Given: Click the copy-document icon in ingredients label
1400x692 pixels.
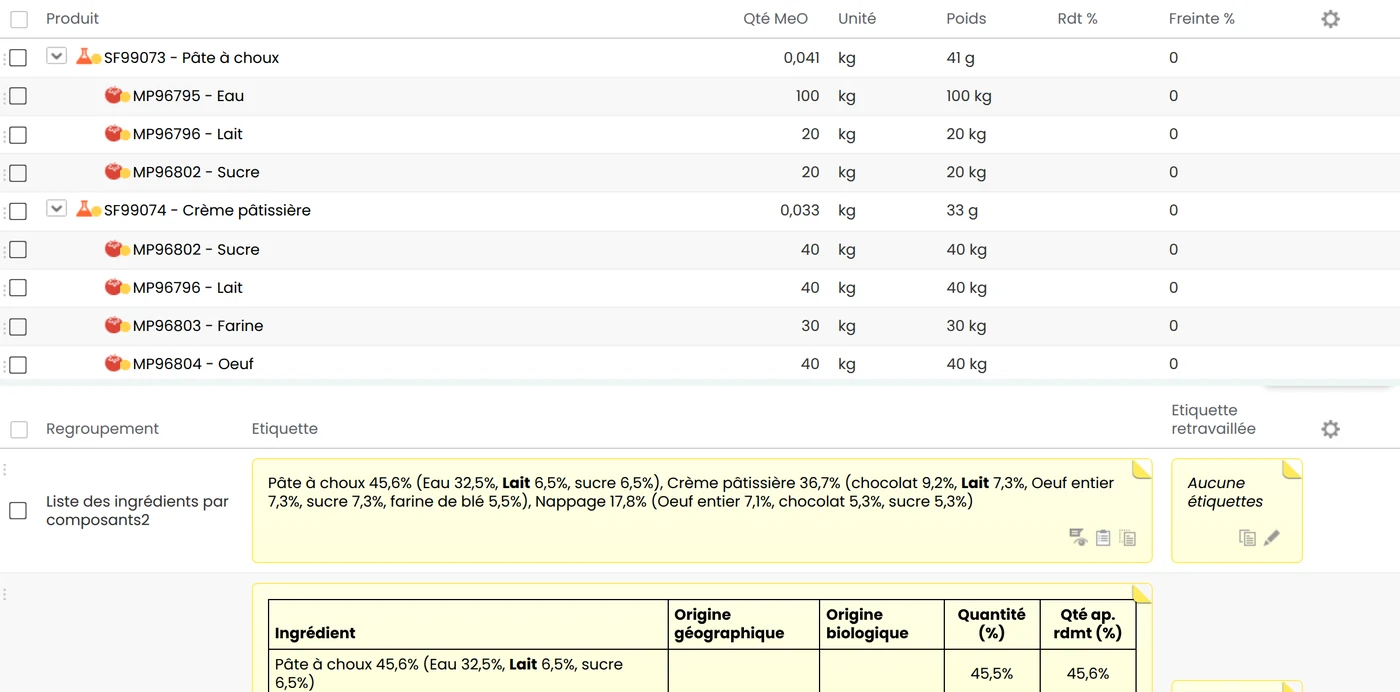Looking at the screenshot, I should (x=1128, y=538).
